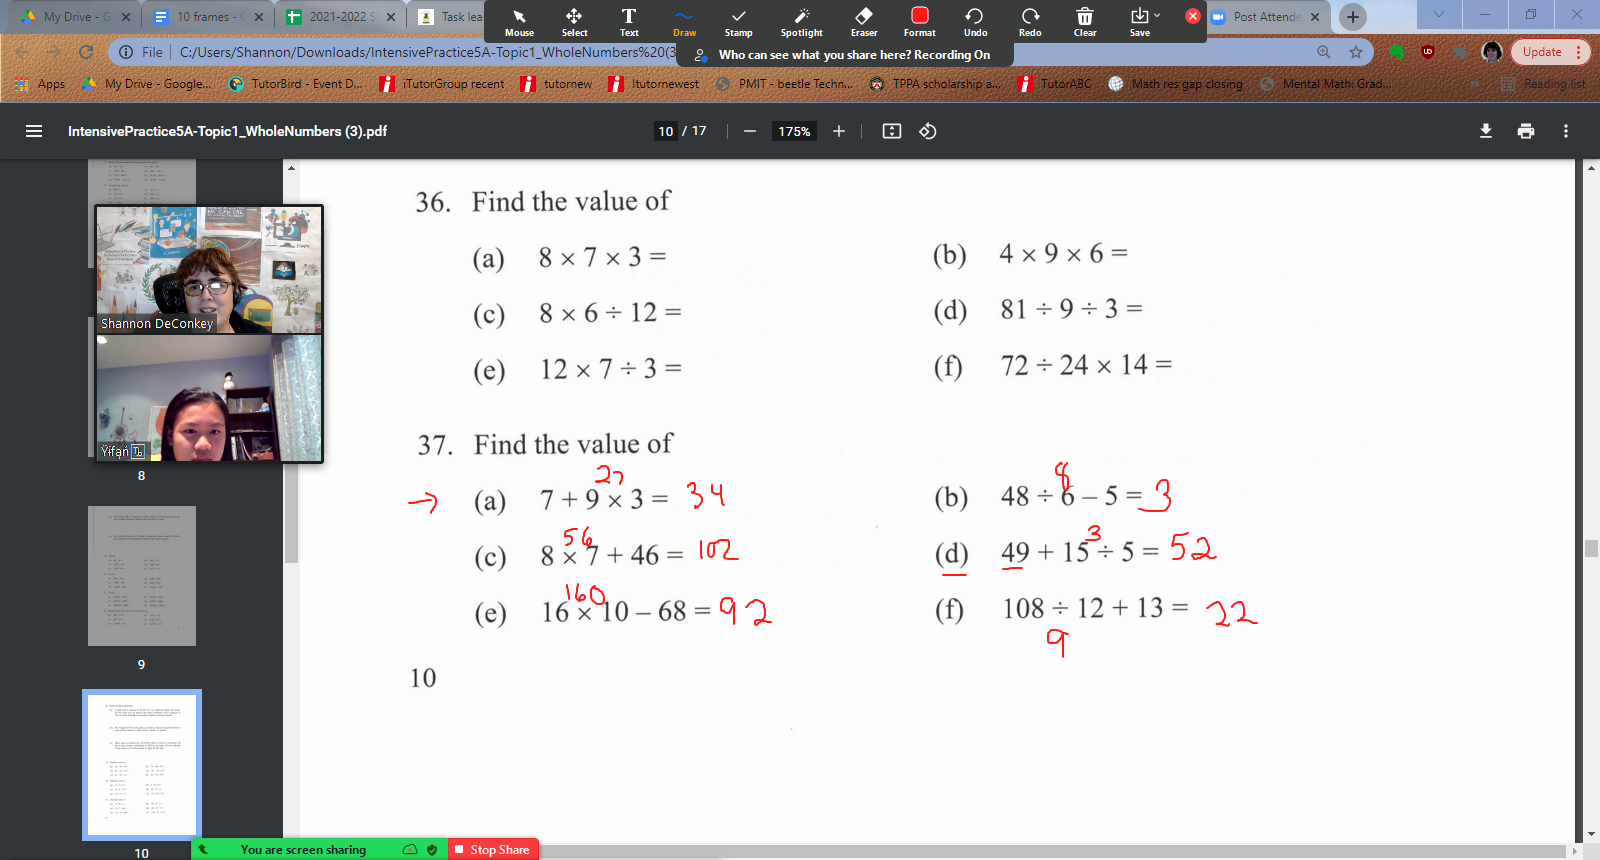The height and width of the screenshot is (860, 1600).
Task: Close the Zoom annotation toolbar
Action: pos(1193,16)
